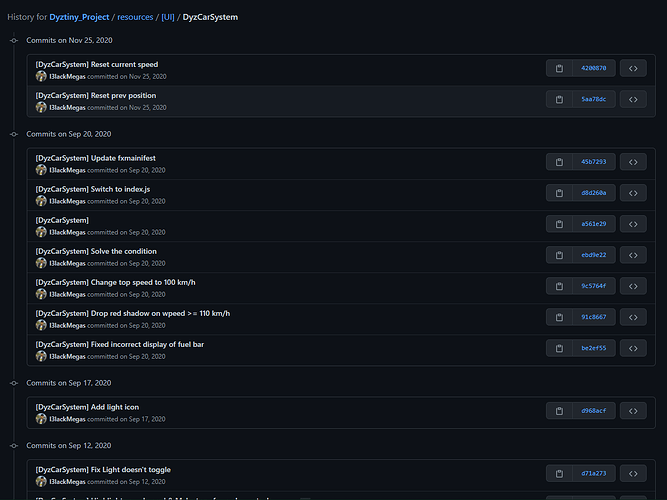Open Dyztiny_Project breadcrumb link

[x=79, y=17]
